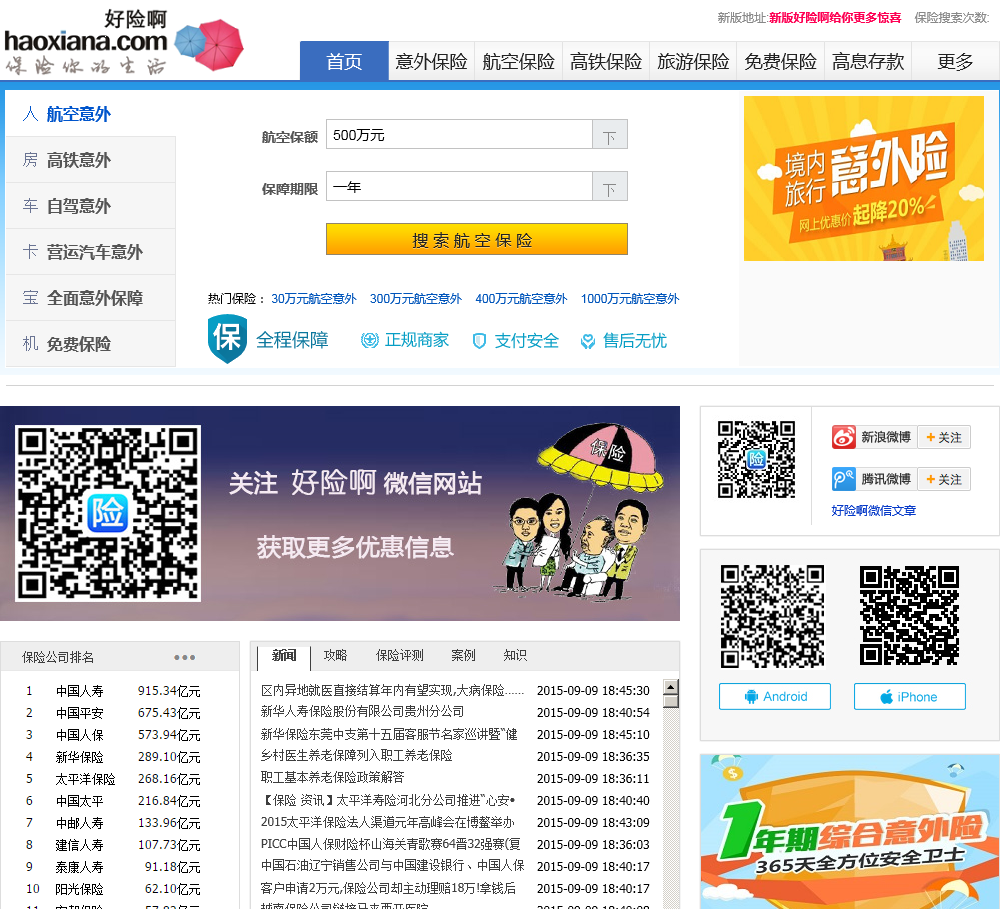1000x909 pixels.
Task: Open more options in 保险公司排名 header
Action: 184,657
